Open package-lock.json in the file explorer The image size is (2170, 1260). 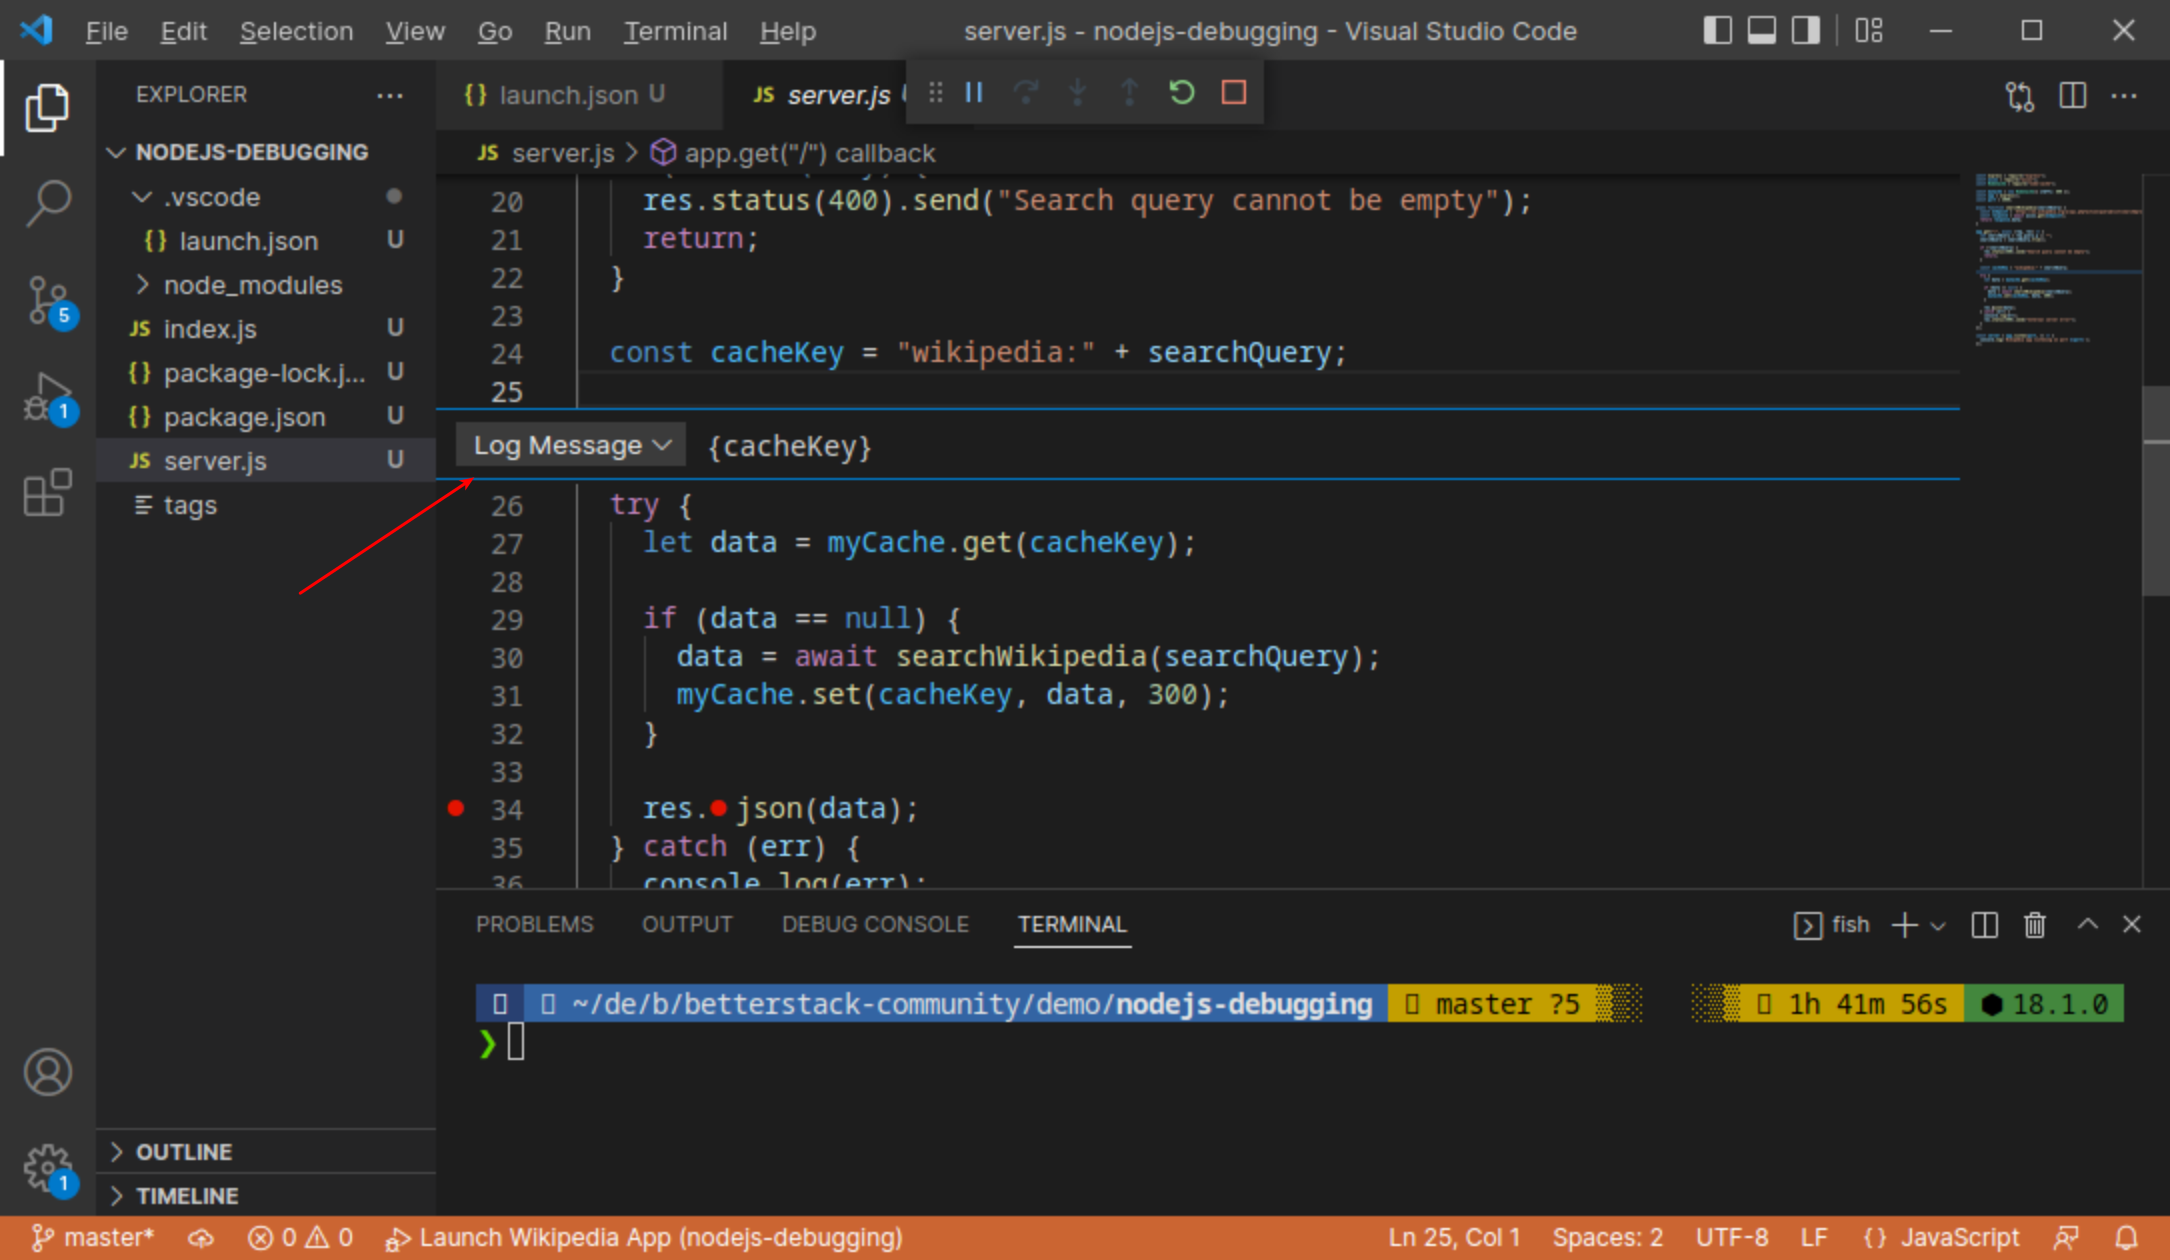(x=266, y=373)
